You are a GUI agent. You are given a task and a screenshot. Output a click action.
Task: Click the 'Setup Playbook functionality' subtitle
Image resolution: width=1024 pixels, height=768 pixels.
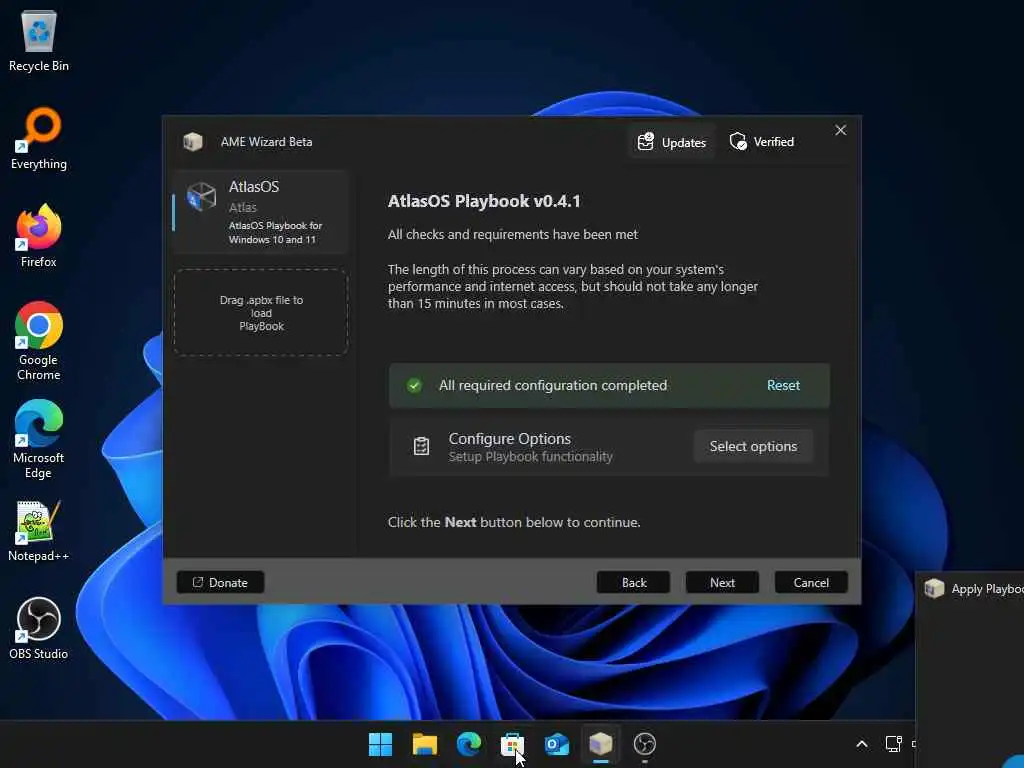point(530,456)
